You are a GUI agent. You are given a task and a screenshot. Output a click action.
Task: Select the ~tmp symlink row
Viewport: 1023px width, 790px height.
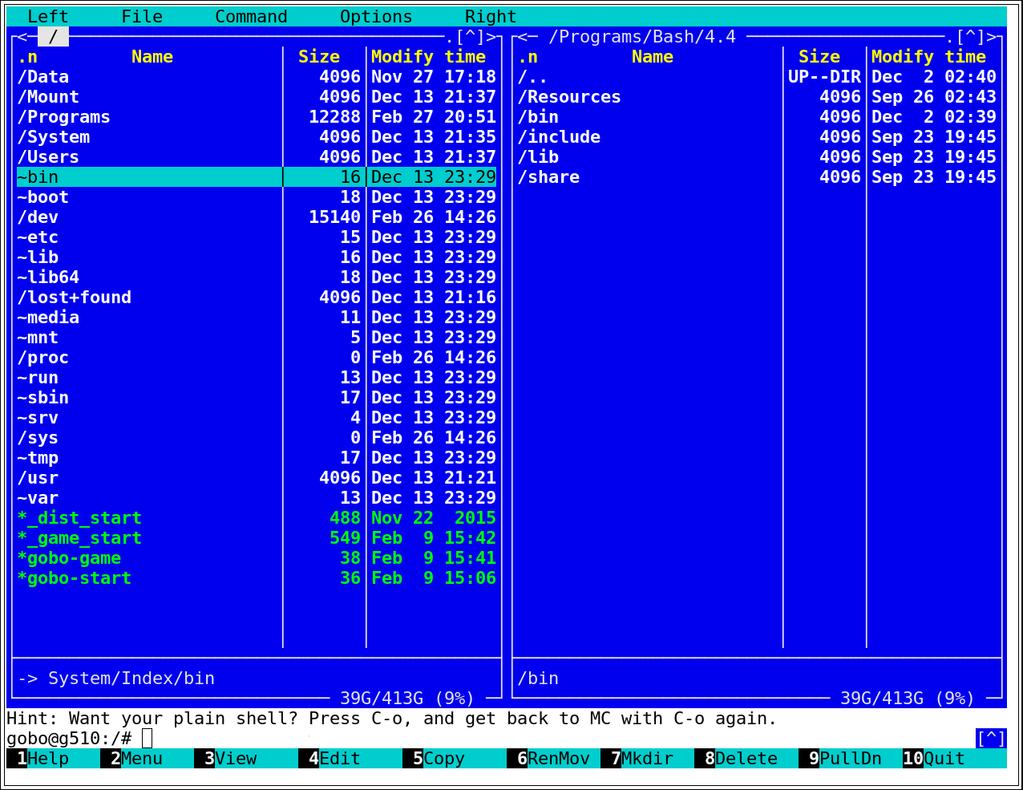tap(256, 458)
